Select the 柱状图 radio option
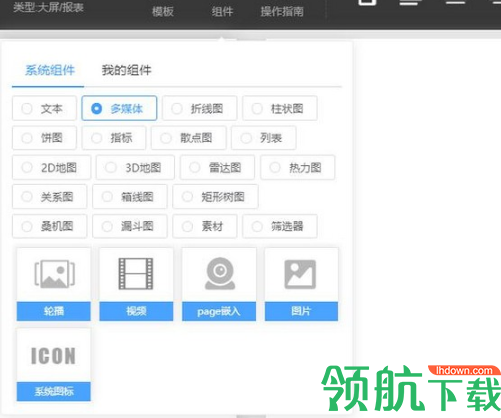501x418 pixels. (280, 108)
